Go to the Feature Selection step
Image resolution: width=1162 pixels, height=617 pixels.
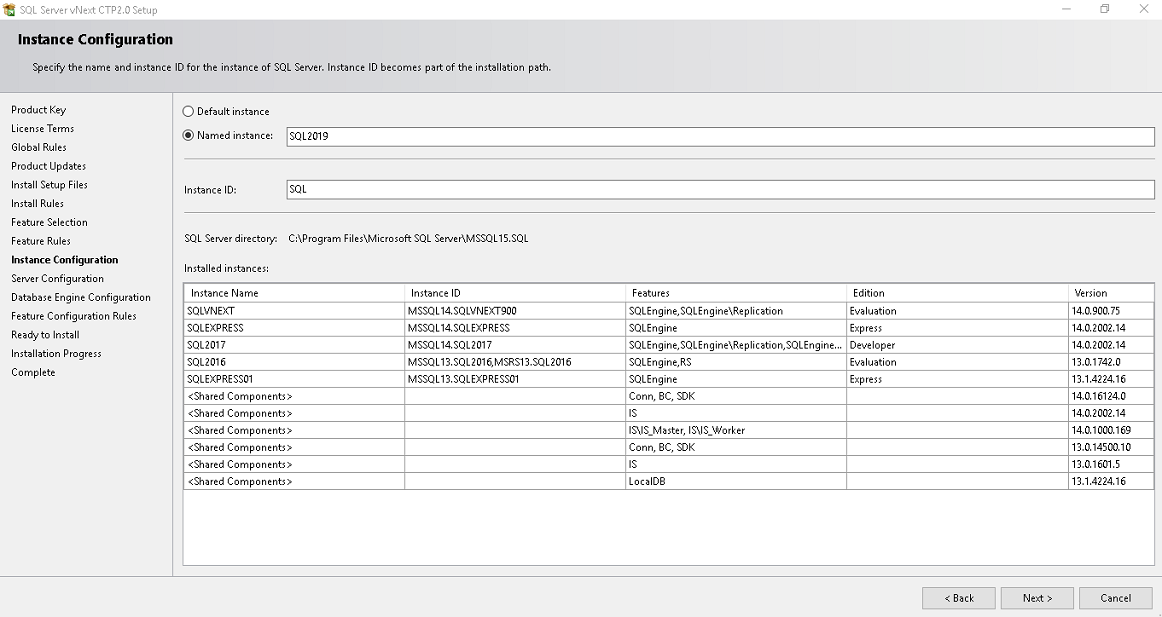point(49,222)
